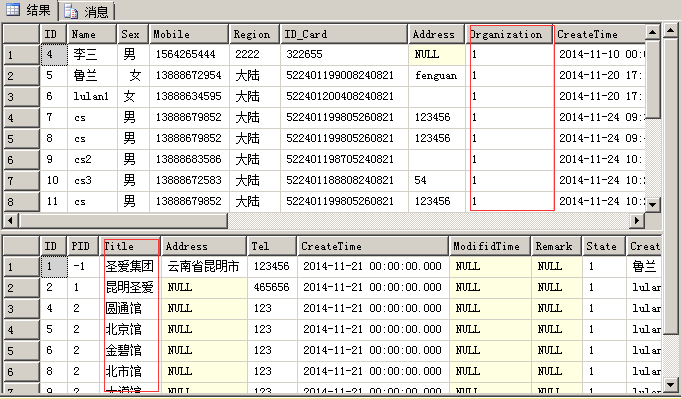Click top grid scroll-down arrow
Screen dimensions: 681x399
click(653, 204)
